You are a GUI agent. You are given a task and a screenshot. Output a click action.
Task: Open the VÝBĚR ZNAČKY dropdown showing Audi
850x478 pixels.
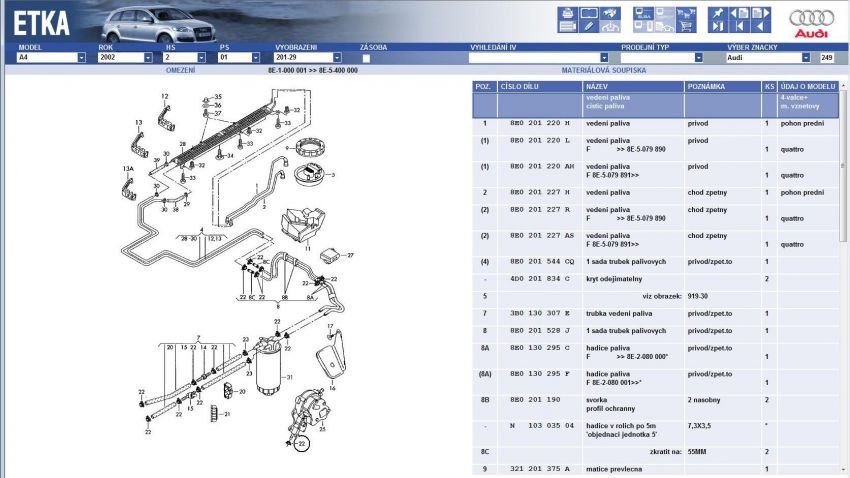pyautogui.click(x=807, y=58)
